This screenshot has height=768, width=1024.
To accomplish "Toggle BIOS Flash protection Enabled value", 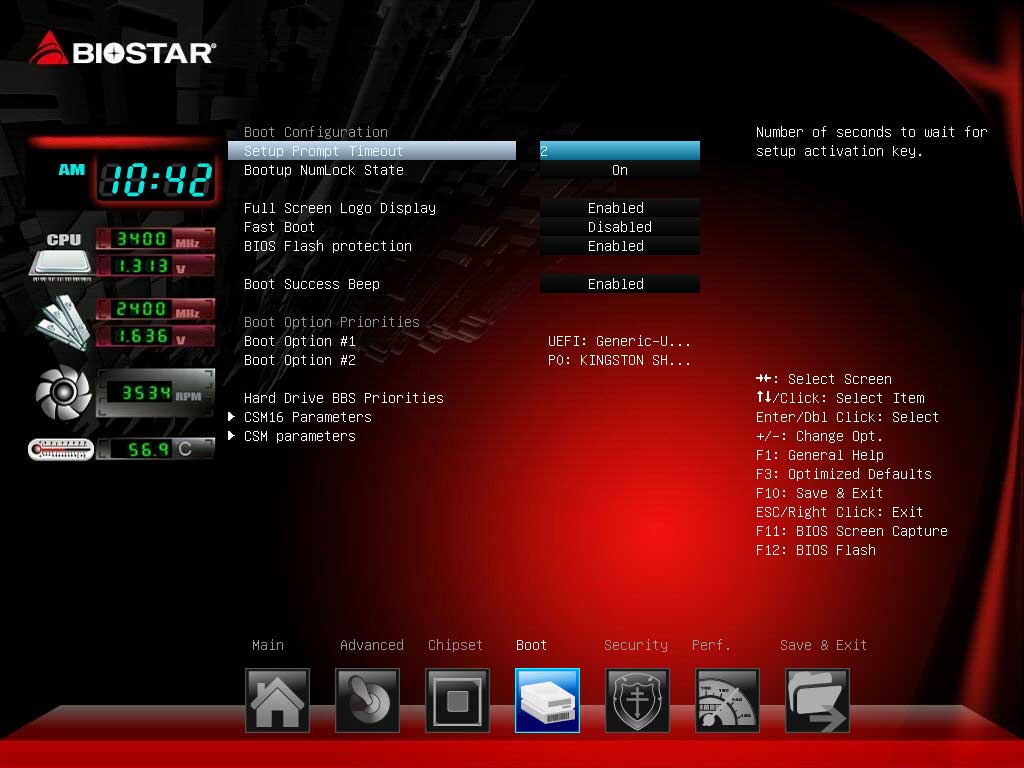I will (620, 246).
